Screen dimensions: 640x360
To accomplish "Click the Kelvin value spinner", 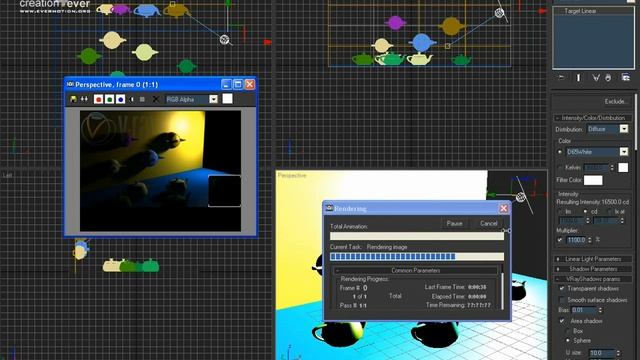I will coord(612,167).
